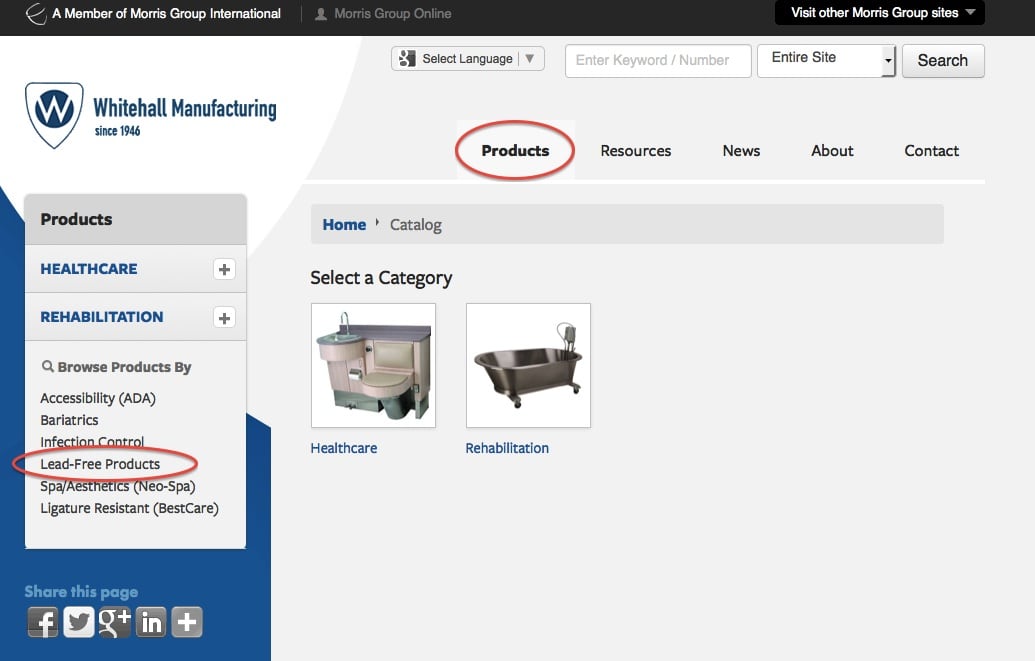
Task: Open the News menu item
Action: (x=741, y=151)
